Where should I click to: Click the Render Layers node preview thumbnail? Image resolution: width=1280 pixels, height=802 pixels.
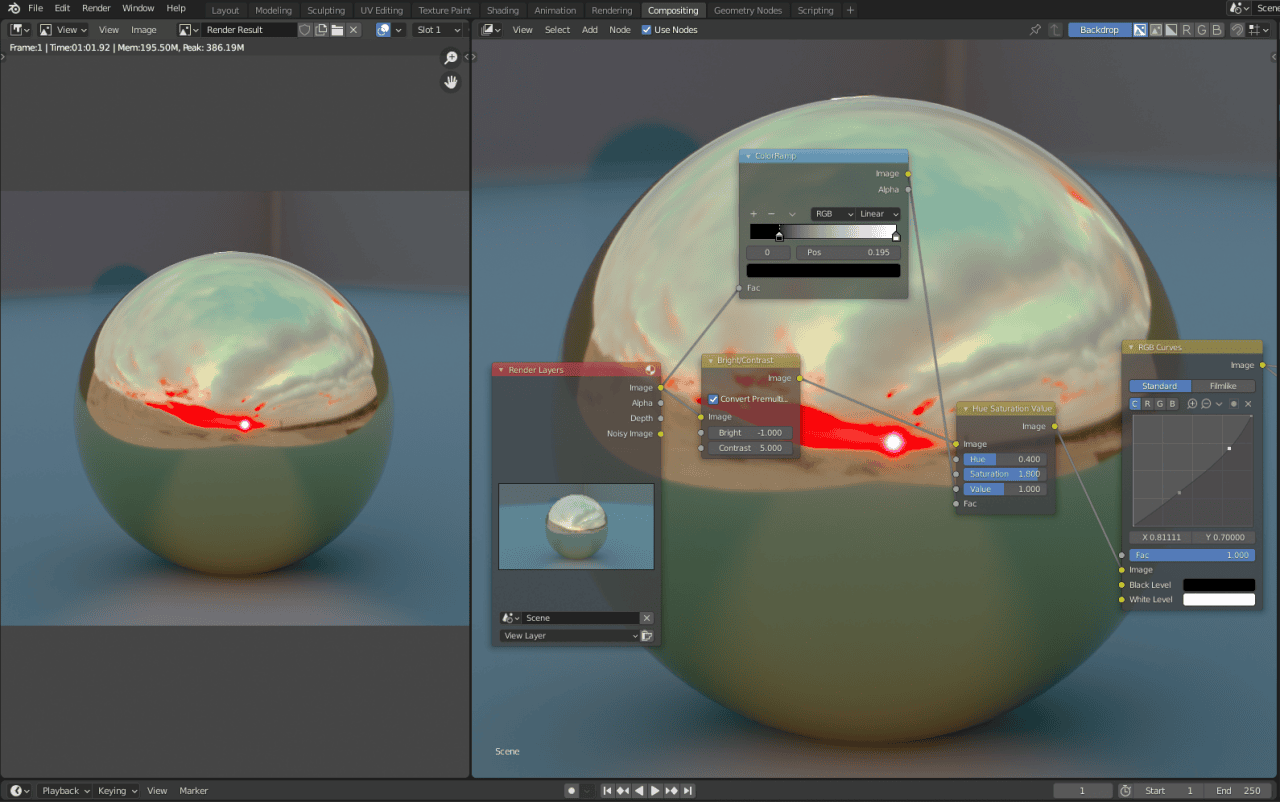tap(576, 526)
